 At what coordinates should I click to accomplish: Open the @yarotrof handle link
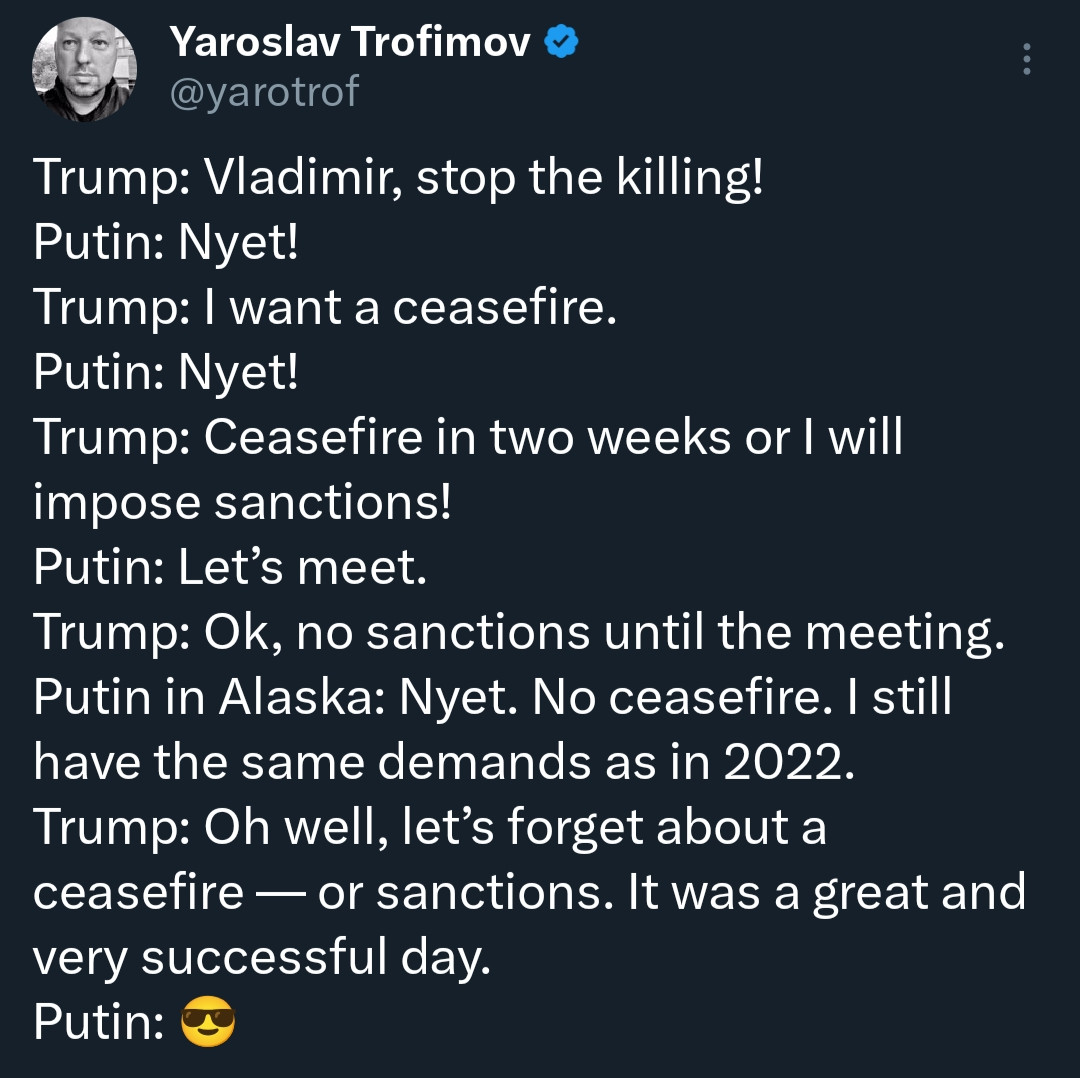pyautogui.click(x=264, y=92)
